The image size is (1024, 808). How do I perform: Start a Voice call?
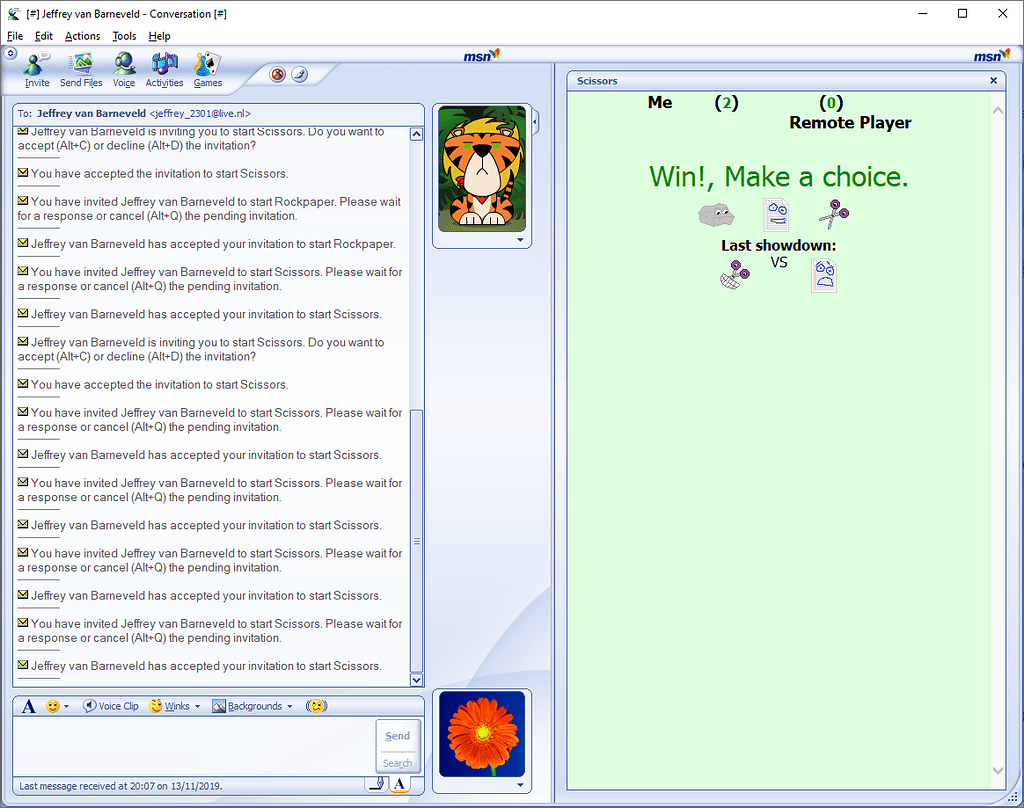124,70
